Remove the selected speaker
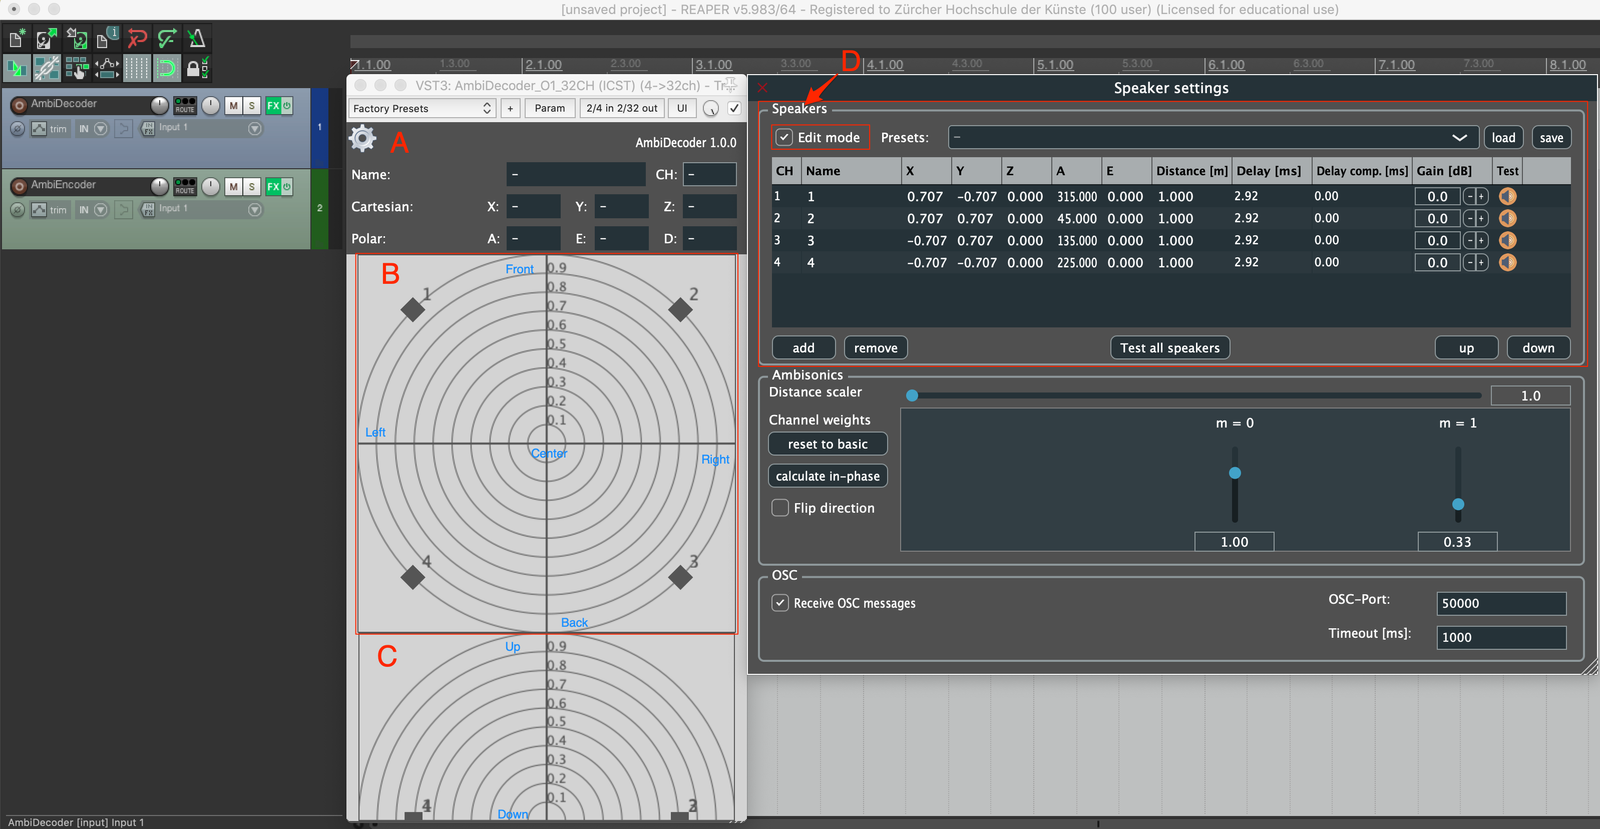 [876, 347]
